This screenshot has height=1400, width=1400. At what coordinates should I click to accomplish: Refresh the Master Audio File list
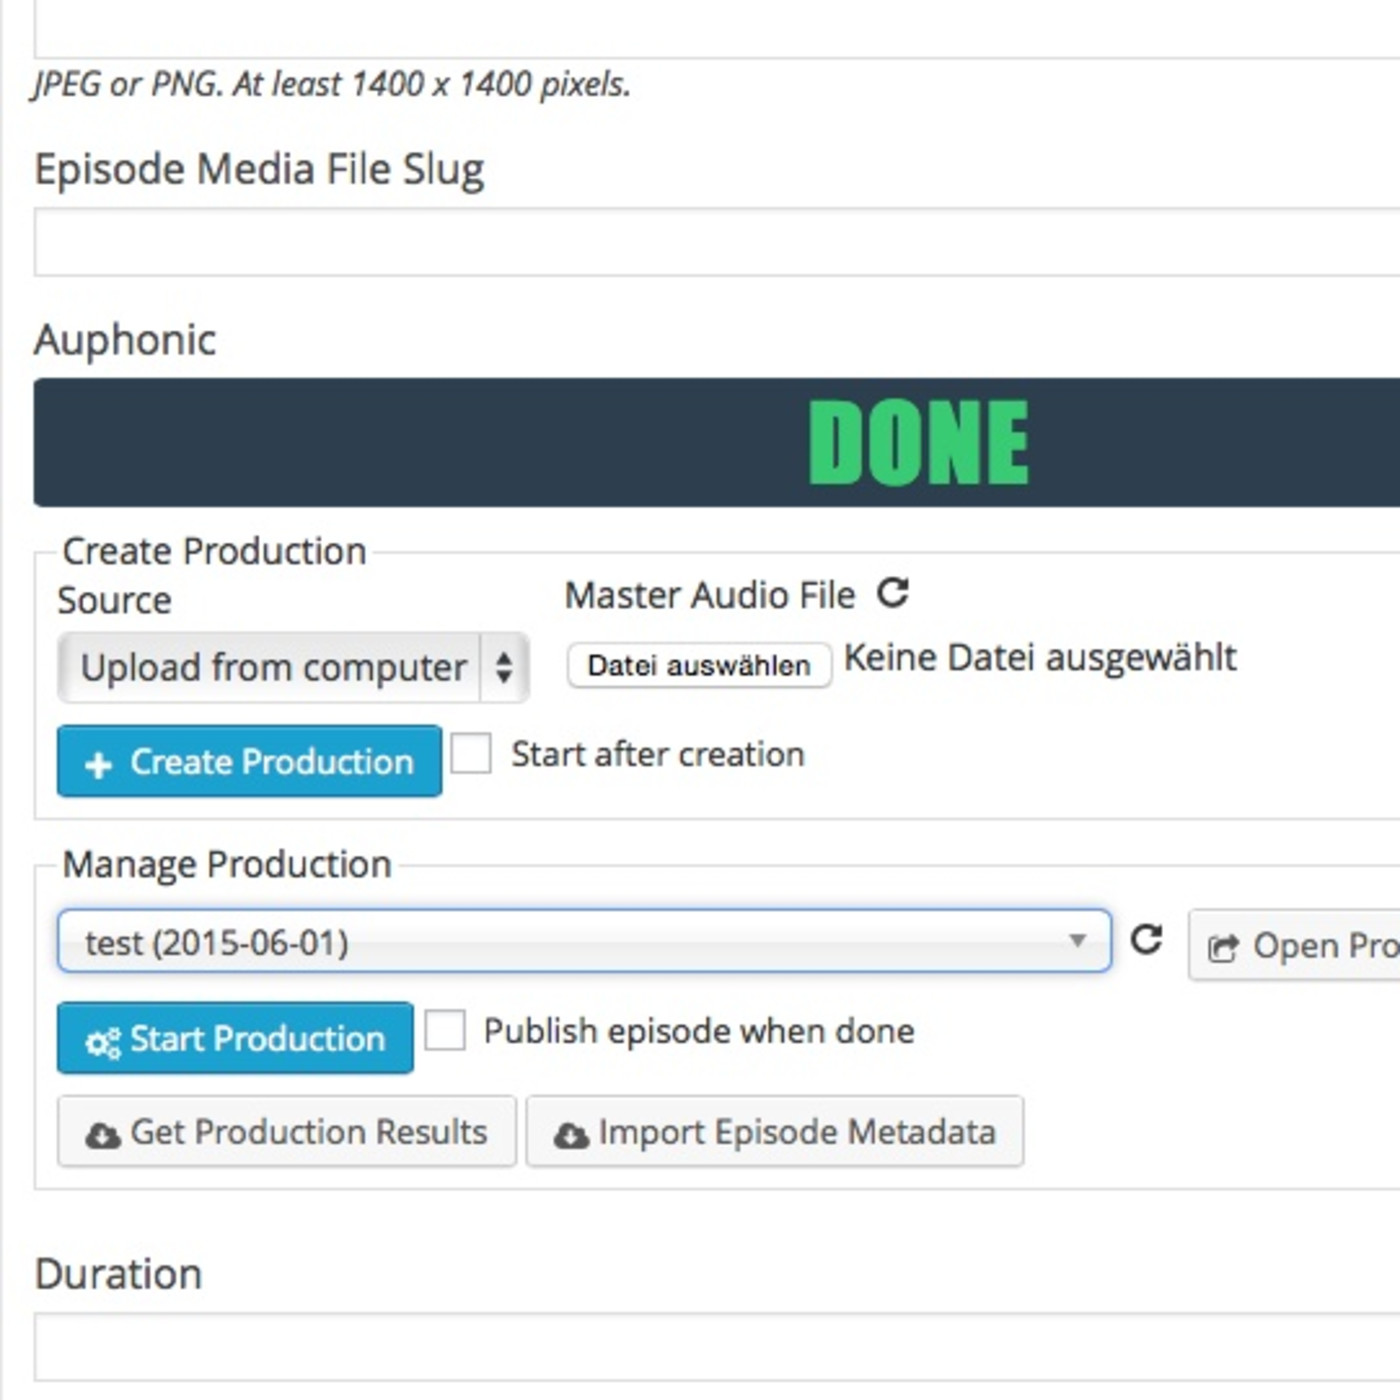click(x=892, y=593)
